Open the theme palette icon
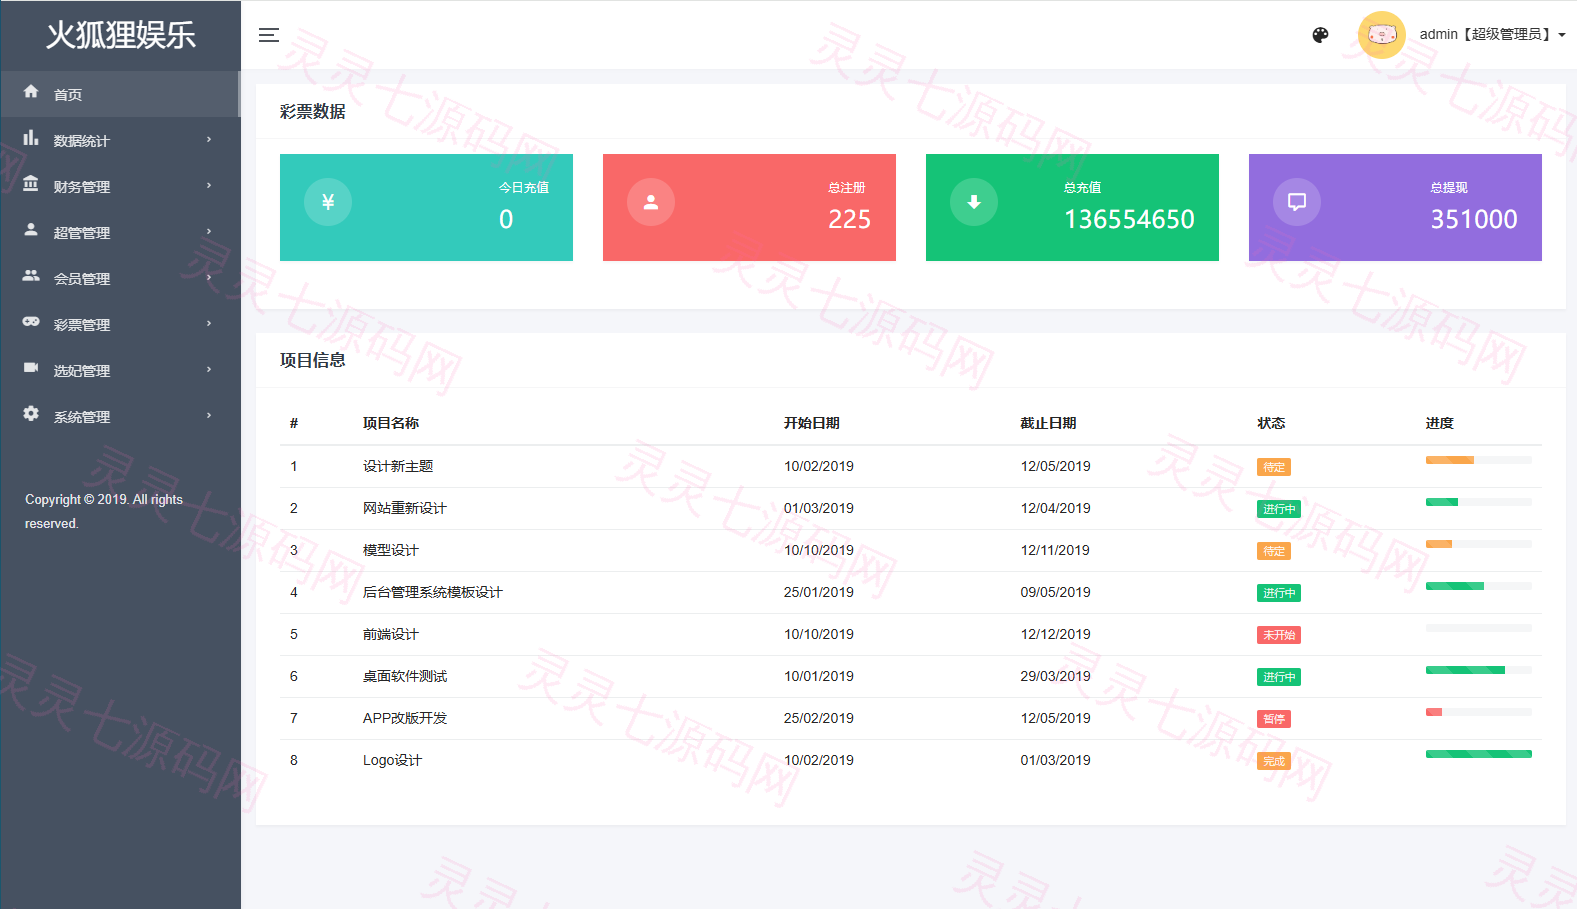 pos(1320,35)
